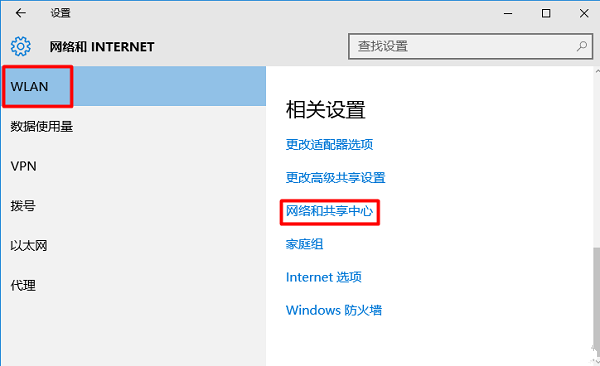Open the 网络和共享中心 link
Viewport: 600px width, 366px height.
(x=329, y=211)
